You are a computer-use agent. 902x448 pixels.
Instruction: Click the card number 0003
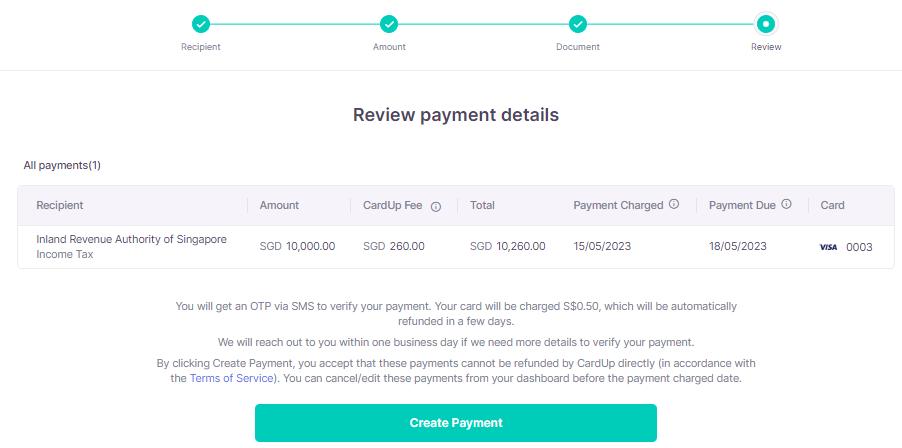pos(859,247)
